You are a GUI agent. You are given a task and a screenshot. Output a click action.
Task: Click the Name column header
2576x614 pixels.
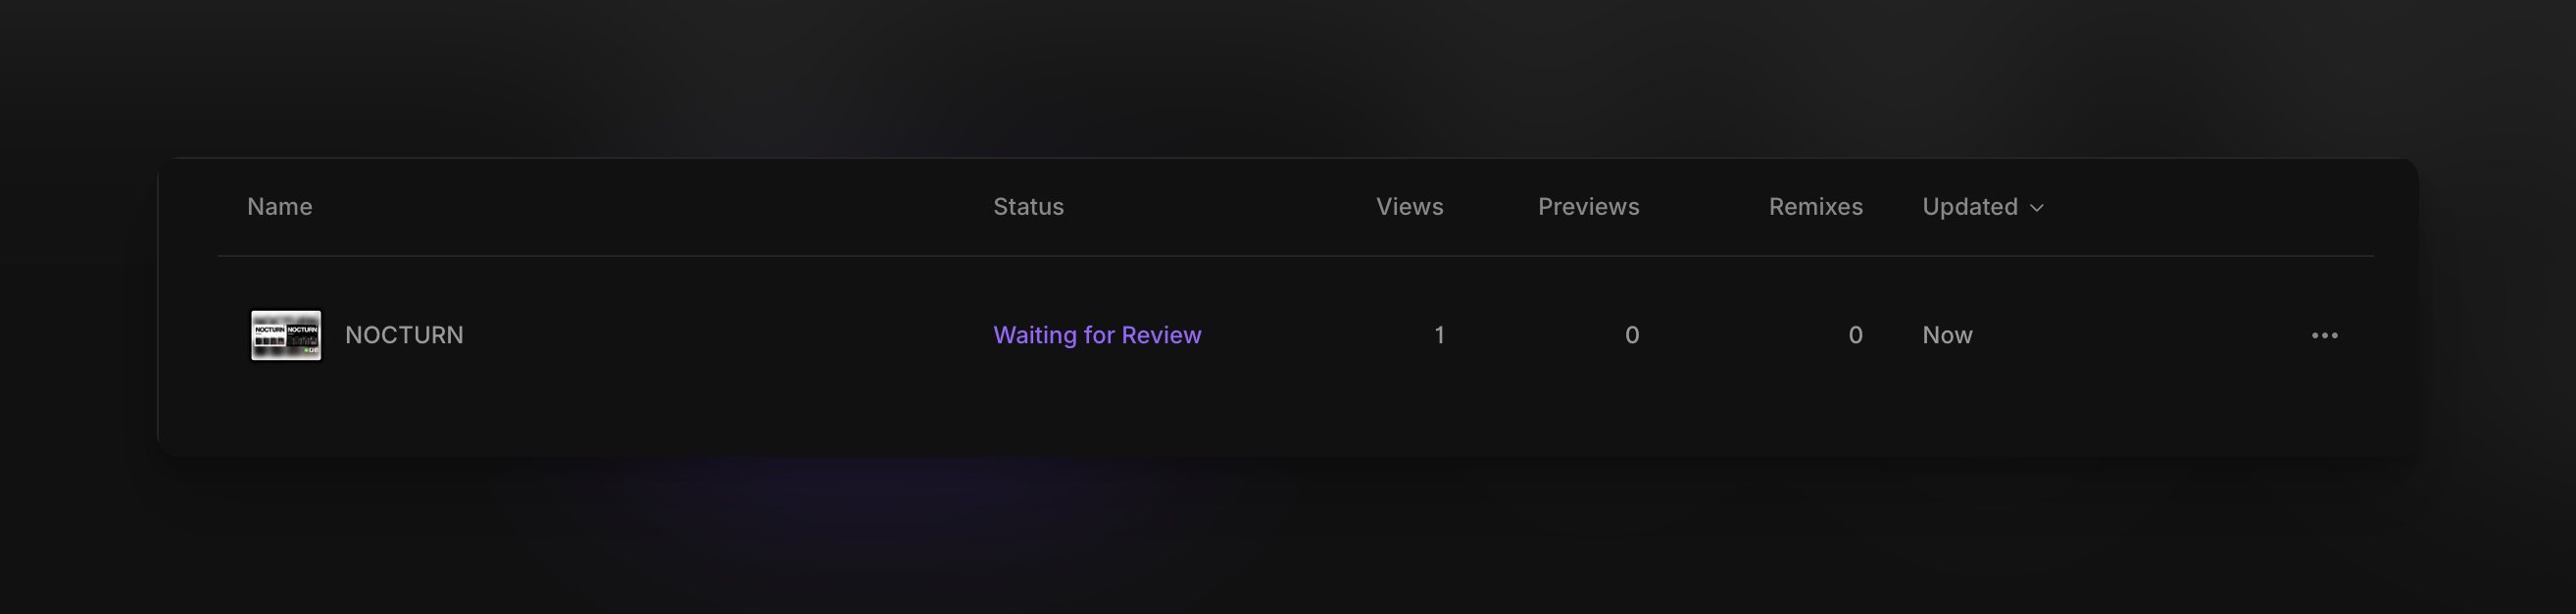point(280,207)
